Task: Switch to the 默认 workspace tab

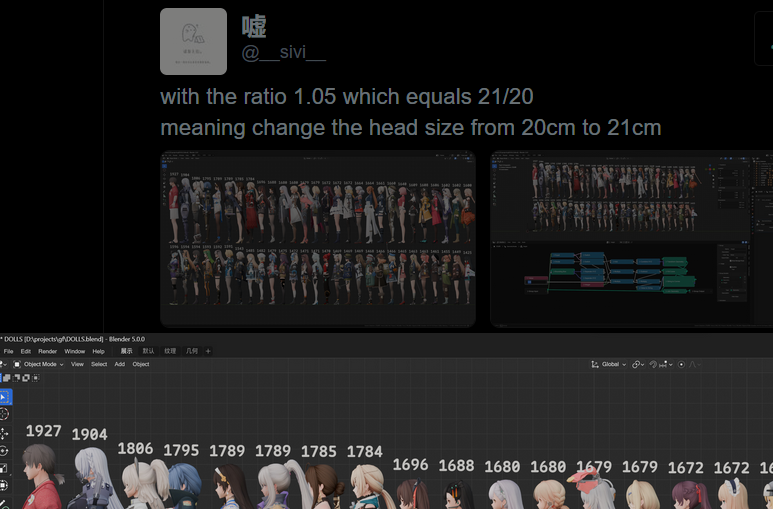Action: tap(148, 351)
